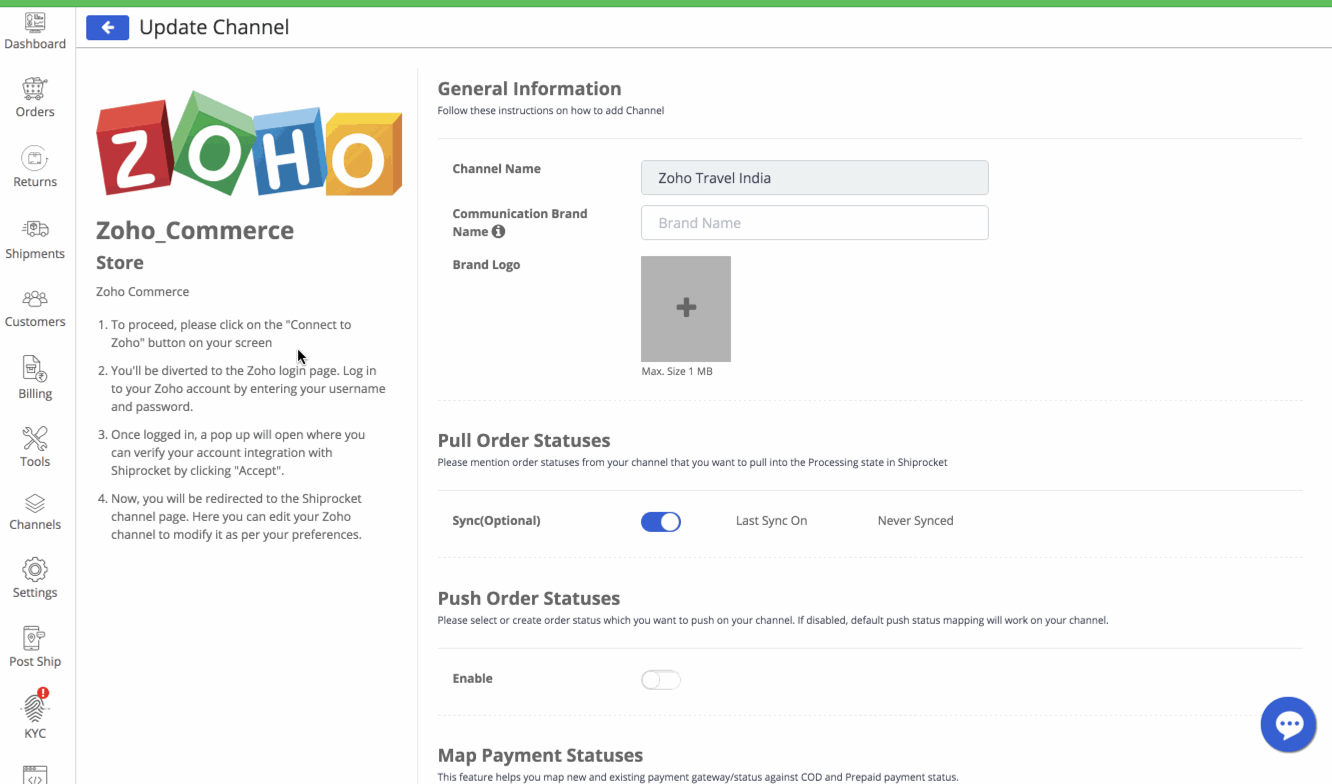1332x784 pixels.
Task: Open the Customers sidebar icon
Action: (35, 298)
